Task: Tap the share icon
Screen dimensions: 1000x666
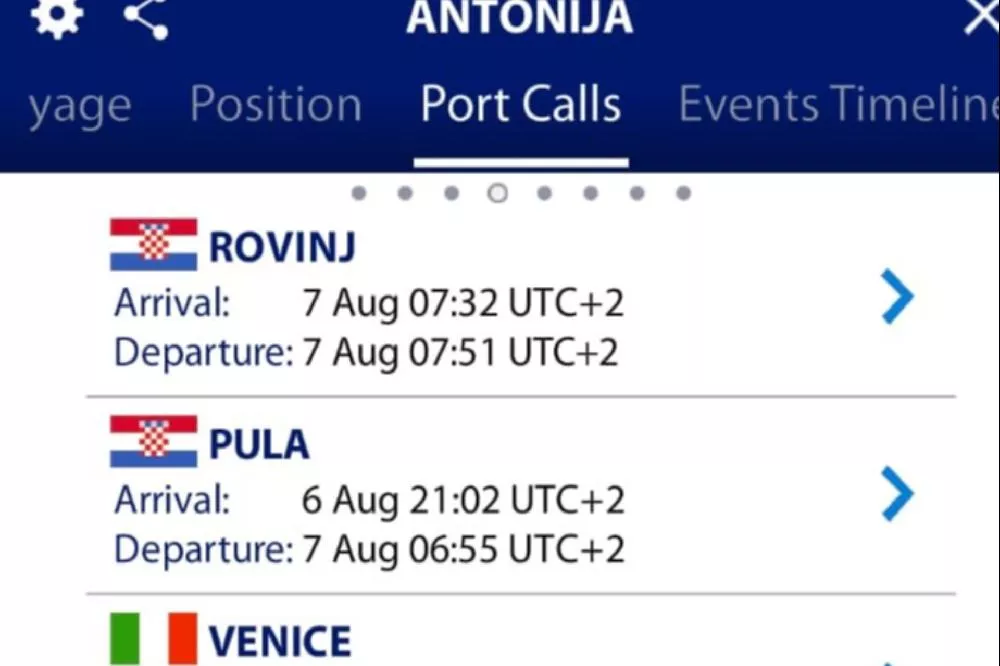Action: (146, 17)
